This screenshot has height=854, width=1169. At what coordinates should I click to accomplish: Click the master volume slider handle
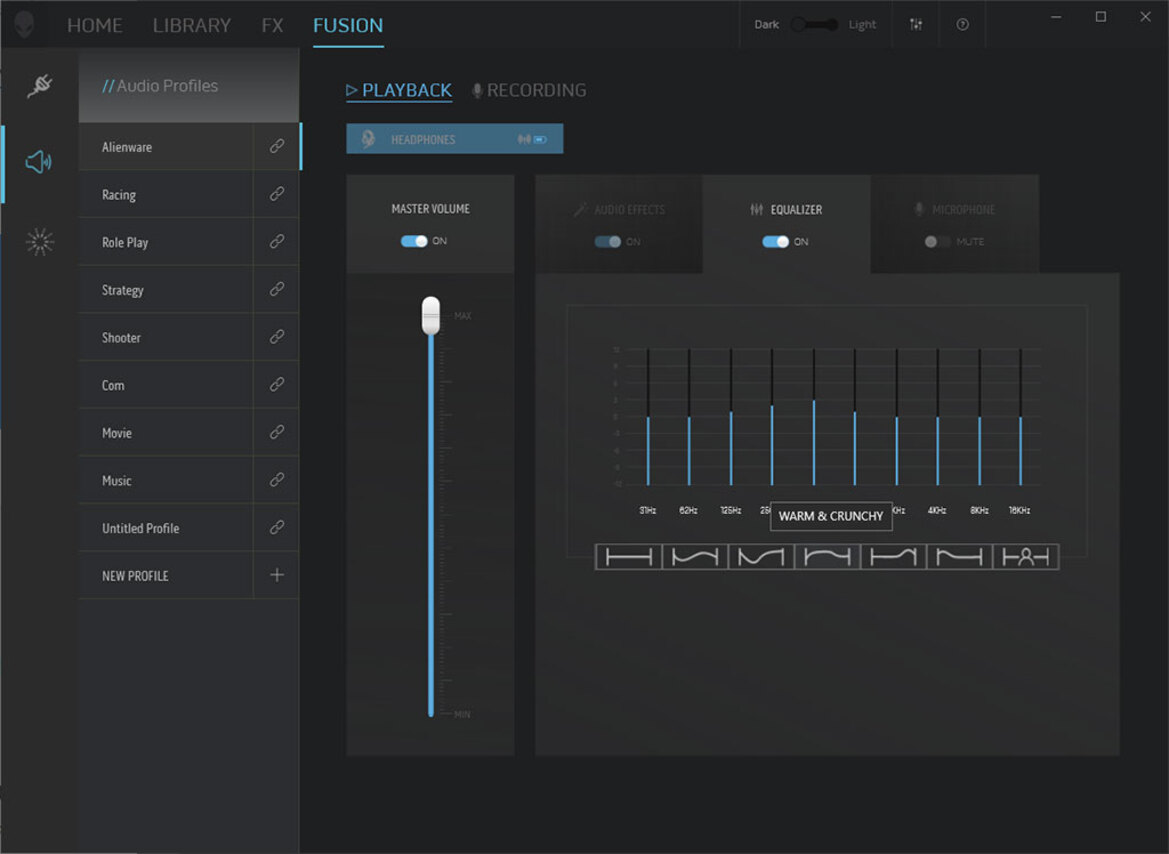click(x=431, y=315)
